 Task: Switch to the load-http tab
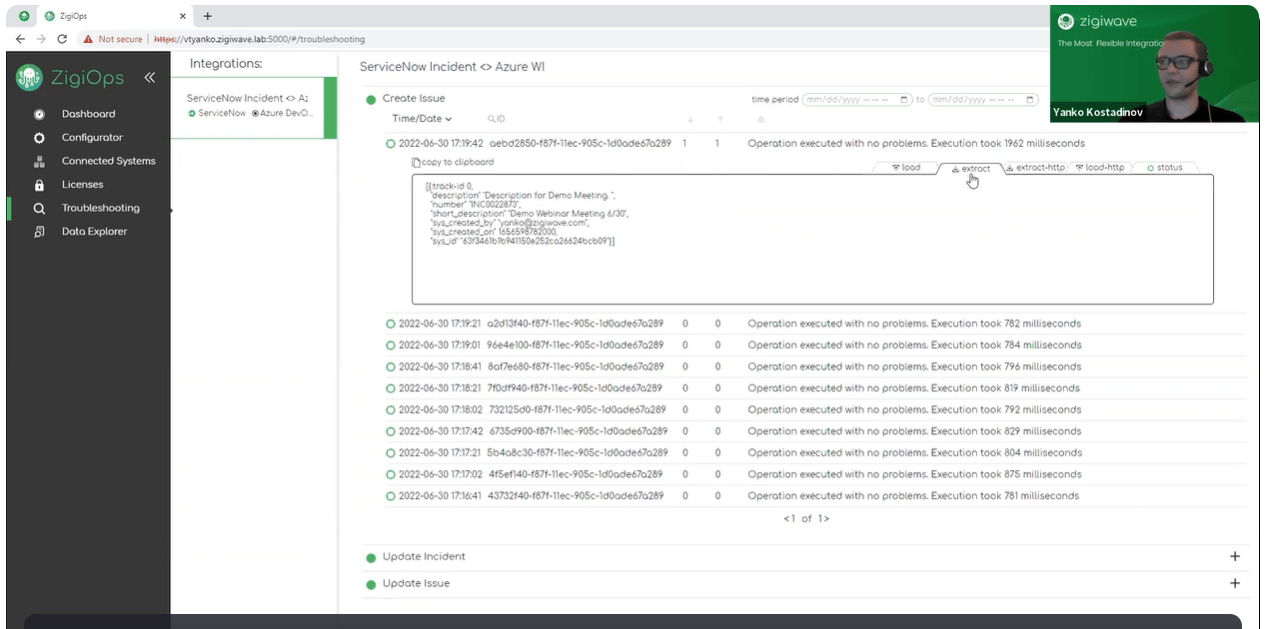1100,168
